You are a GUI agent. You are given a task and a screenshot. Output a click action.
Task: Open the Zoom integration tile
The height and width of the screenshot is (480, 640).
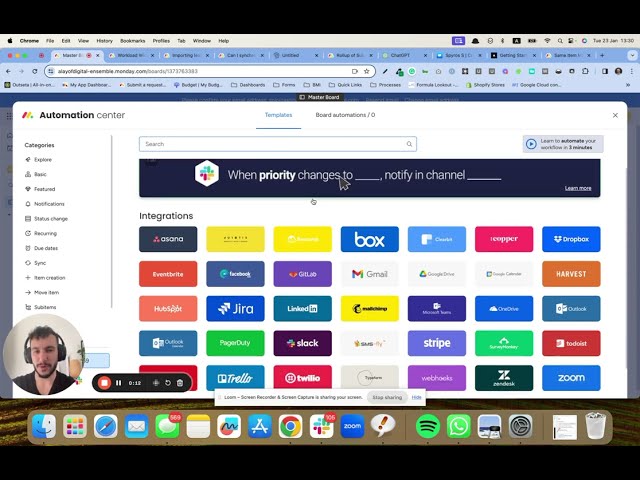point(571,378)
